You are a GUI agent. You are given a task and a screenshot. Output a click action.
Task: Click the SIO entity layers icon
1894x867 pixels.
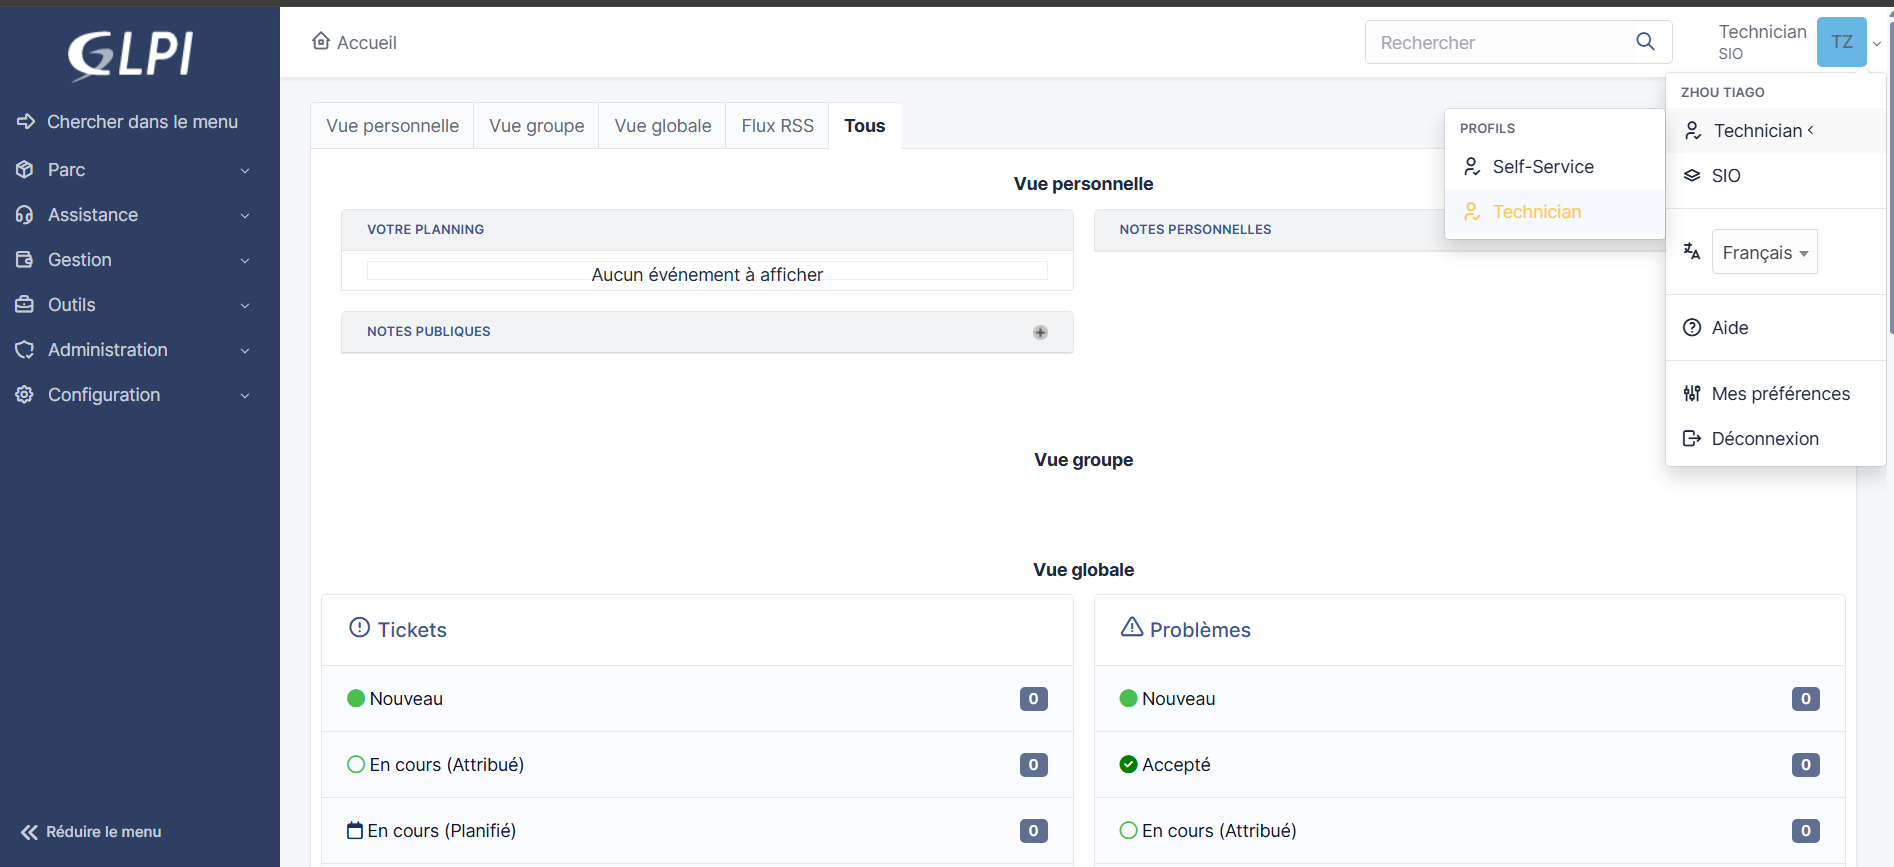click(1692, 175)
